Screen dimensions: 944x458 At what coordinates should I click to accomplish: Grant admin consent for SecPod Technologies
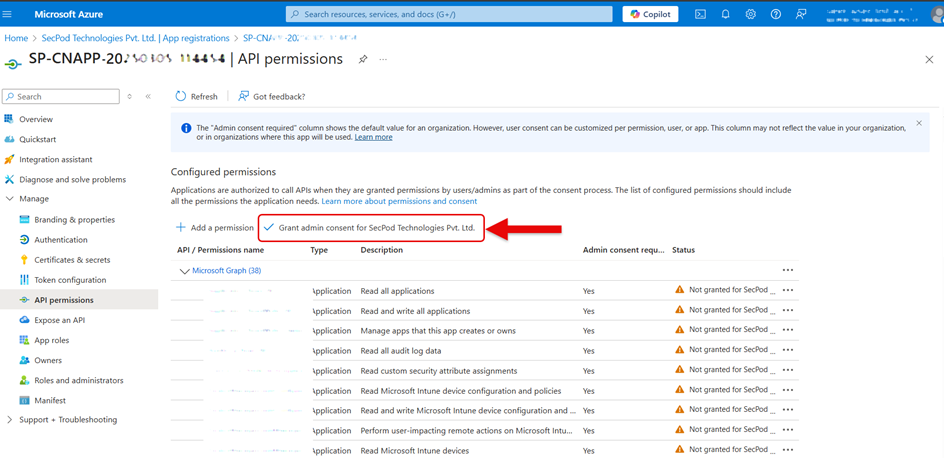pyautogui.click(x=371, y=228)
